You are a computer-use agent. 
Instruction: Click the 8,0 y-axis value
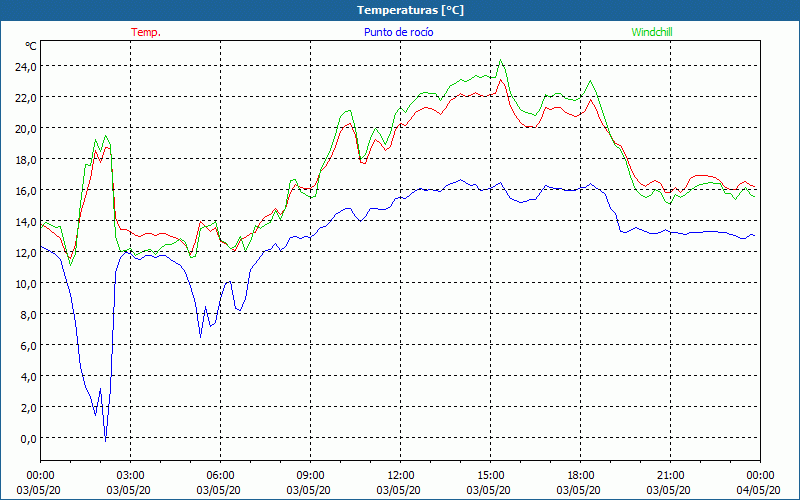pos(28,314)
